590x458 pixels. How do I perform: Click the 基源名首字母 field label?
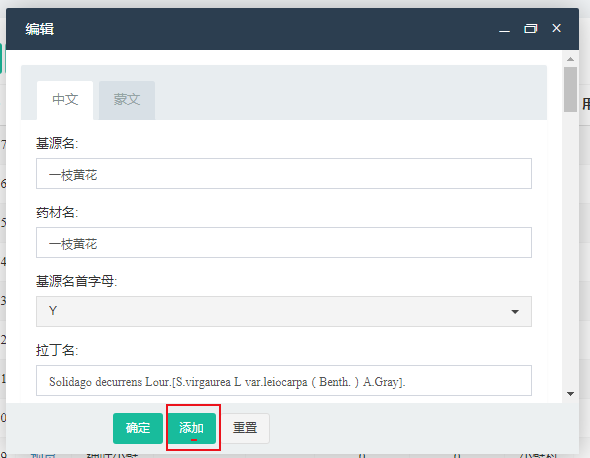(76, 281)
